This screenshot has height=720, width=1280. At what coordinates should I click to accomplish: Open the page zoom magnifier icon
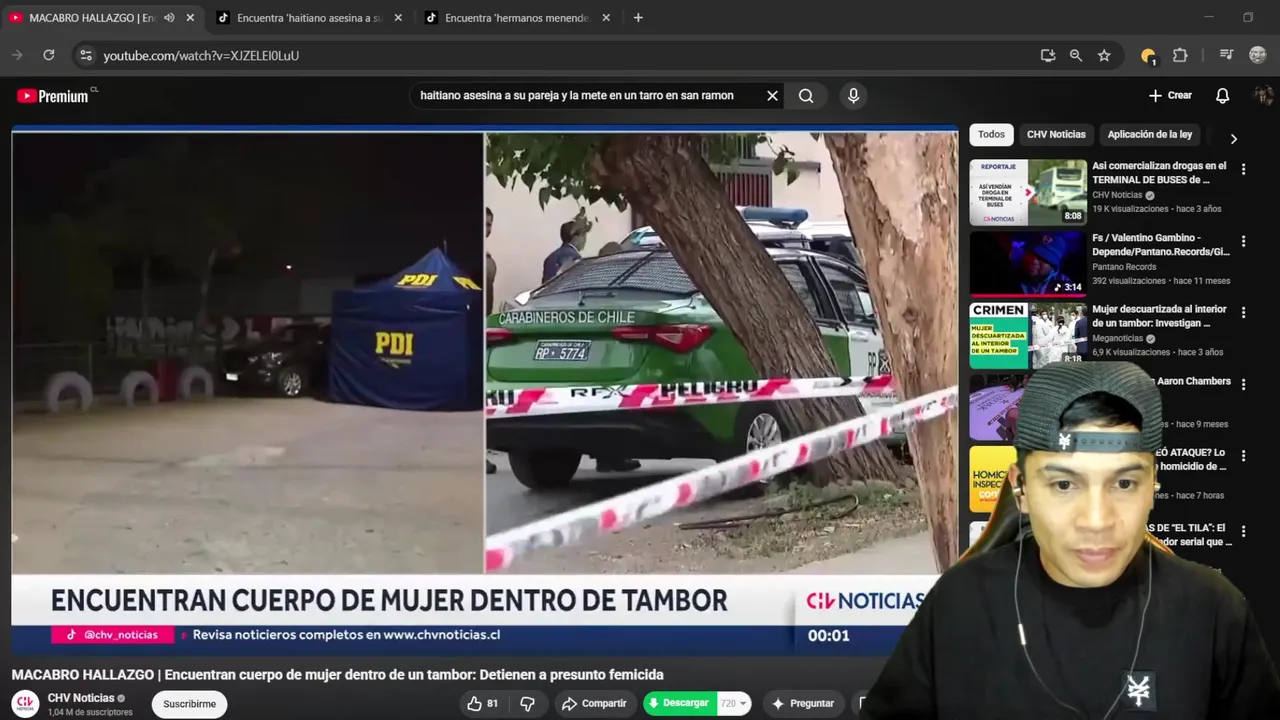click(1076, 56)
